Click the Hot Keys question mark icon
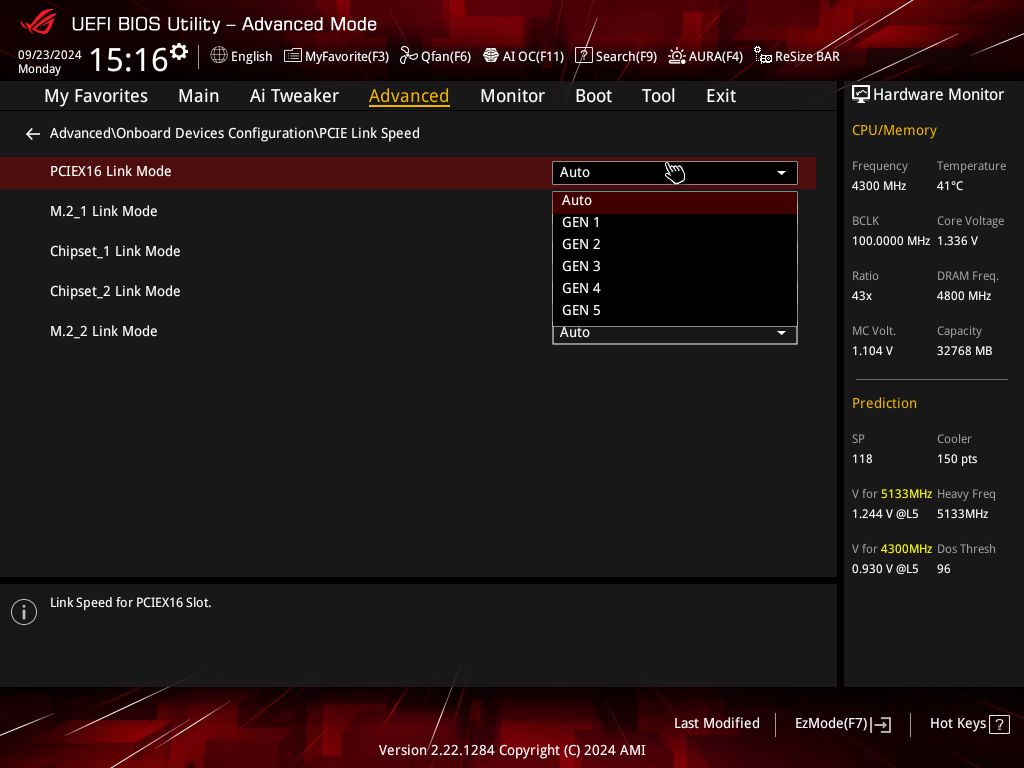The image size is (1024, 768). pos(999,724)
